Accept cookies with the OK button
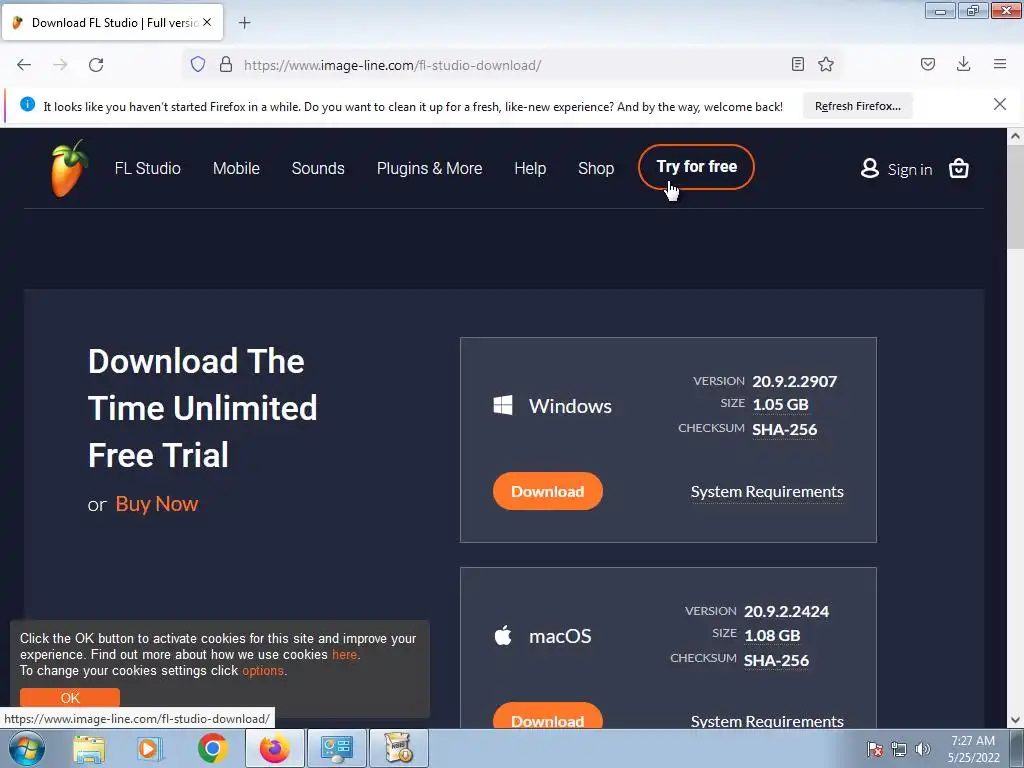Viewport: 1024px width, 768px height. point(70,697)
